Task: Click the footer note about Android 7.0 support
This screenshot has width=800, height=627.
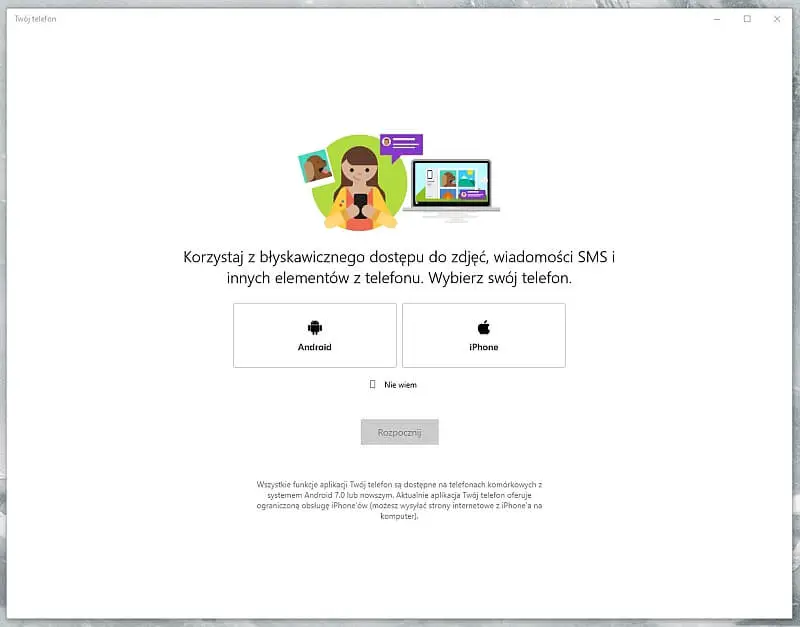Action: [x=399, y=500]
